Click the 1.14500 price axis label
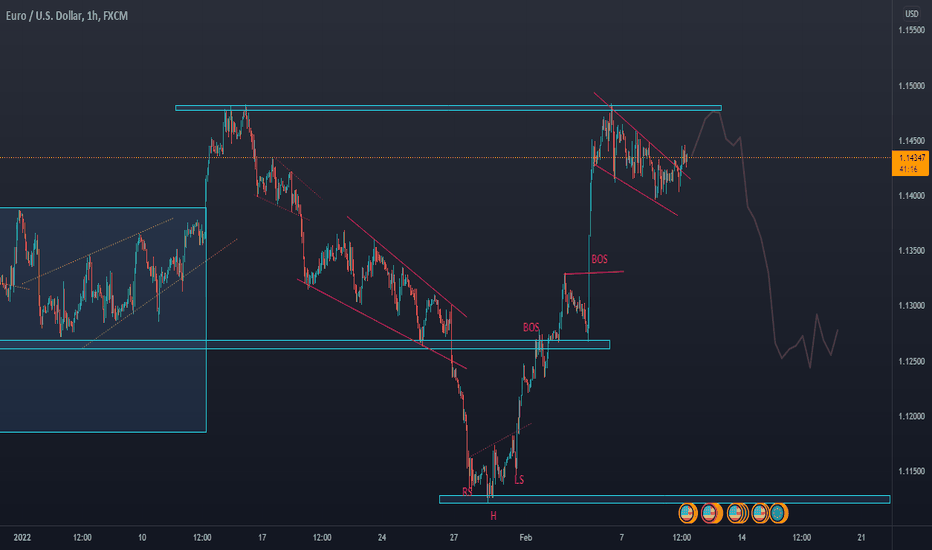This screenshot has width=932, height=550. point(911,140)
